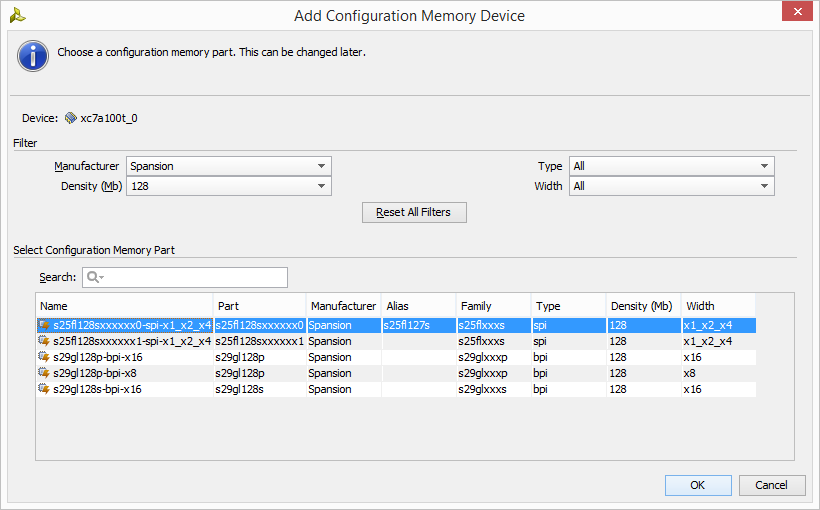Sort by Manufacturer column header
Viewport: 820px width, 510px height.
(344, 306)
